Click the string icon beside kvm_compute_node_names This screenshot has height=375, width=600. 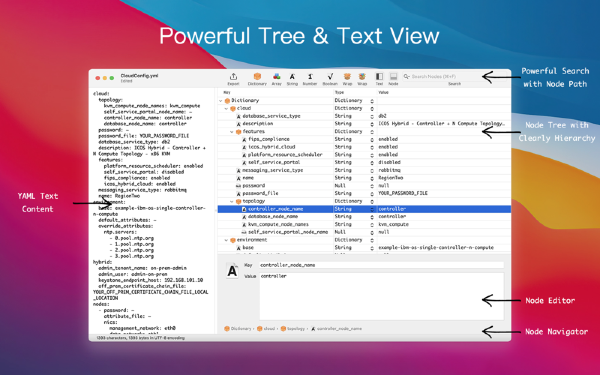[x=244, y=225]
